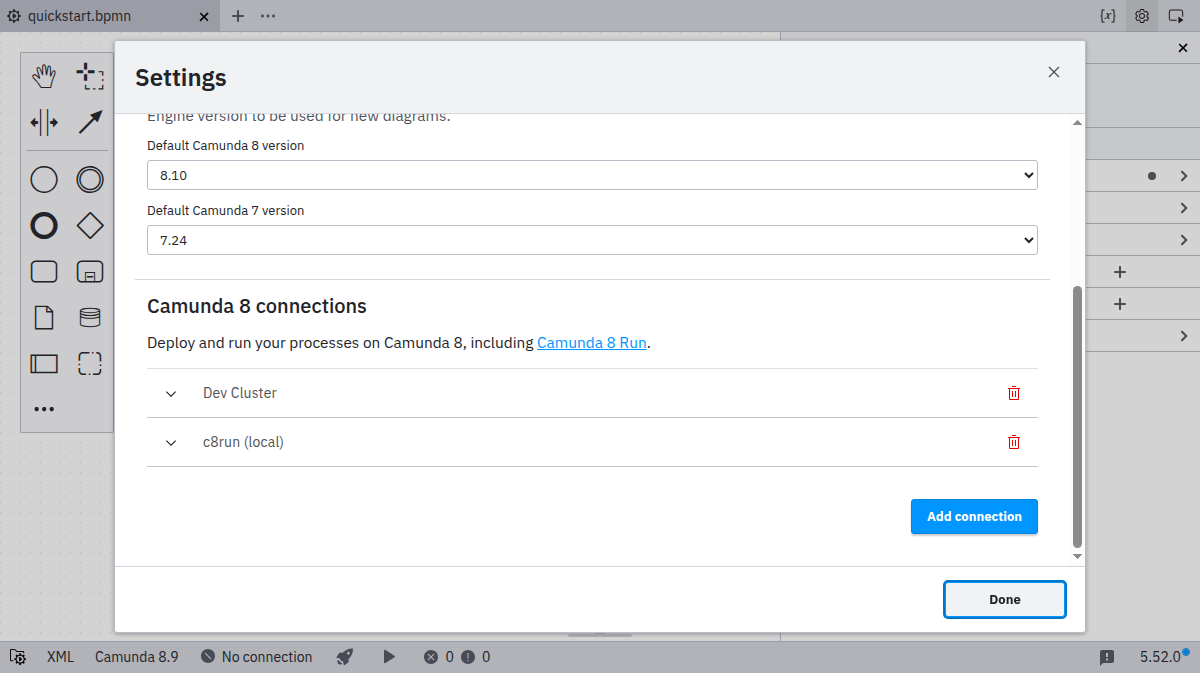Select the Global Connect arrow tool
The width and height of the screenshot is (1200, 673).
90,122
